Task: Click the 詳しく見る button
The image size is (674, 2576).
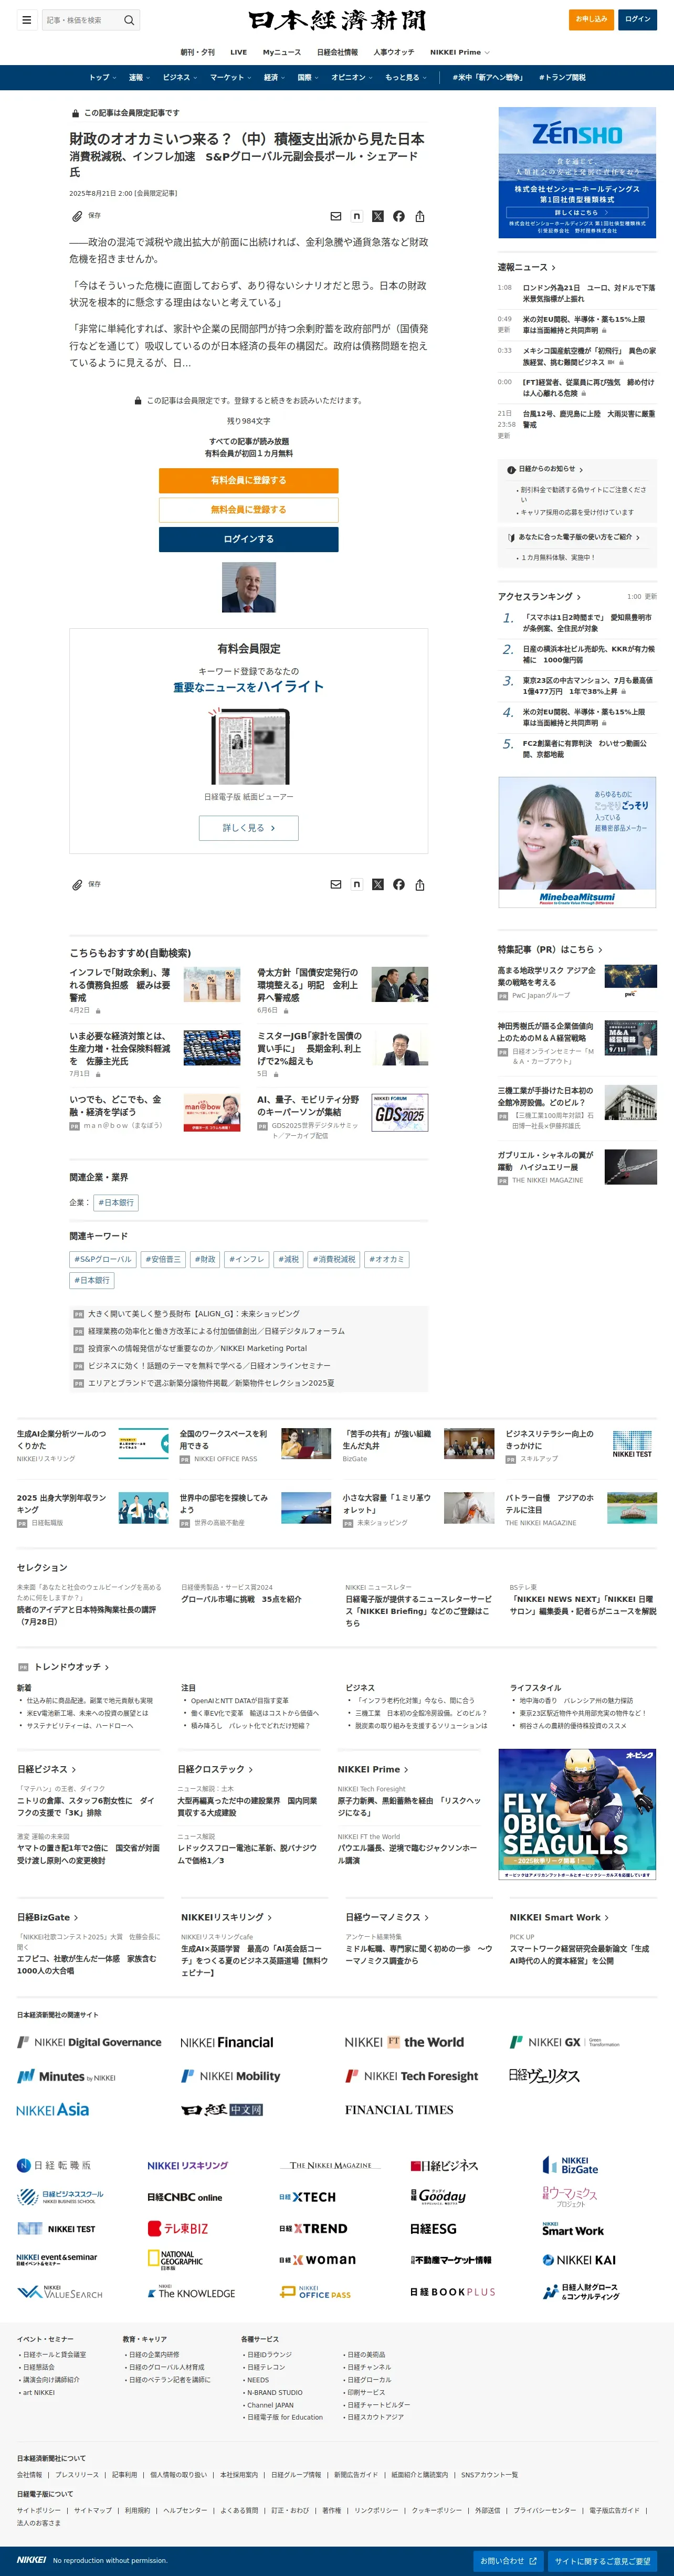Action: click(249, 828)
